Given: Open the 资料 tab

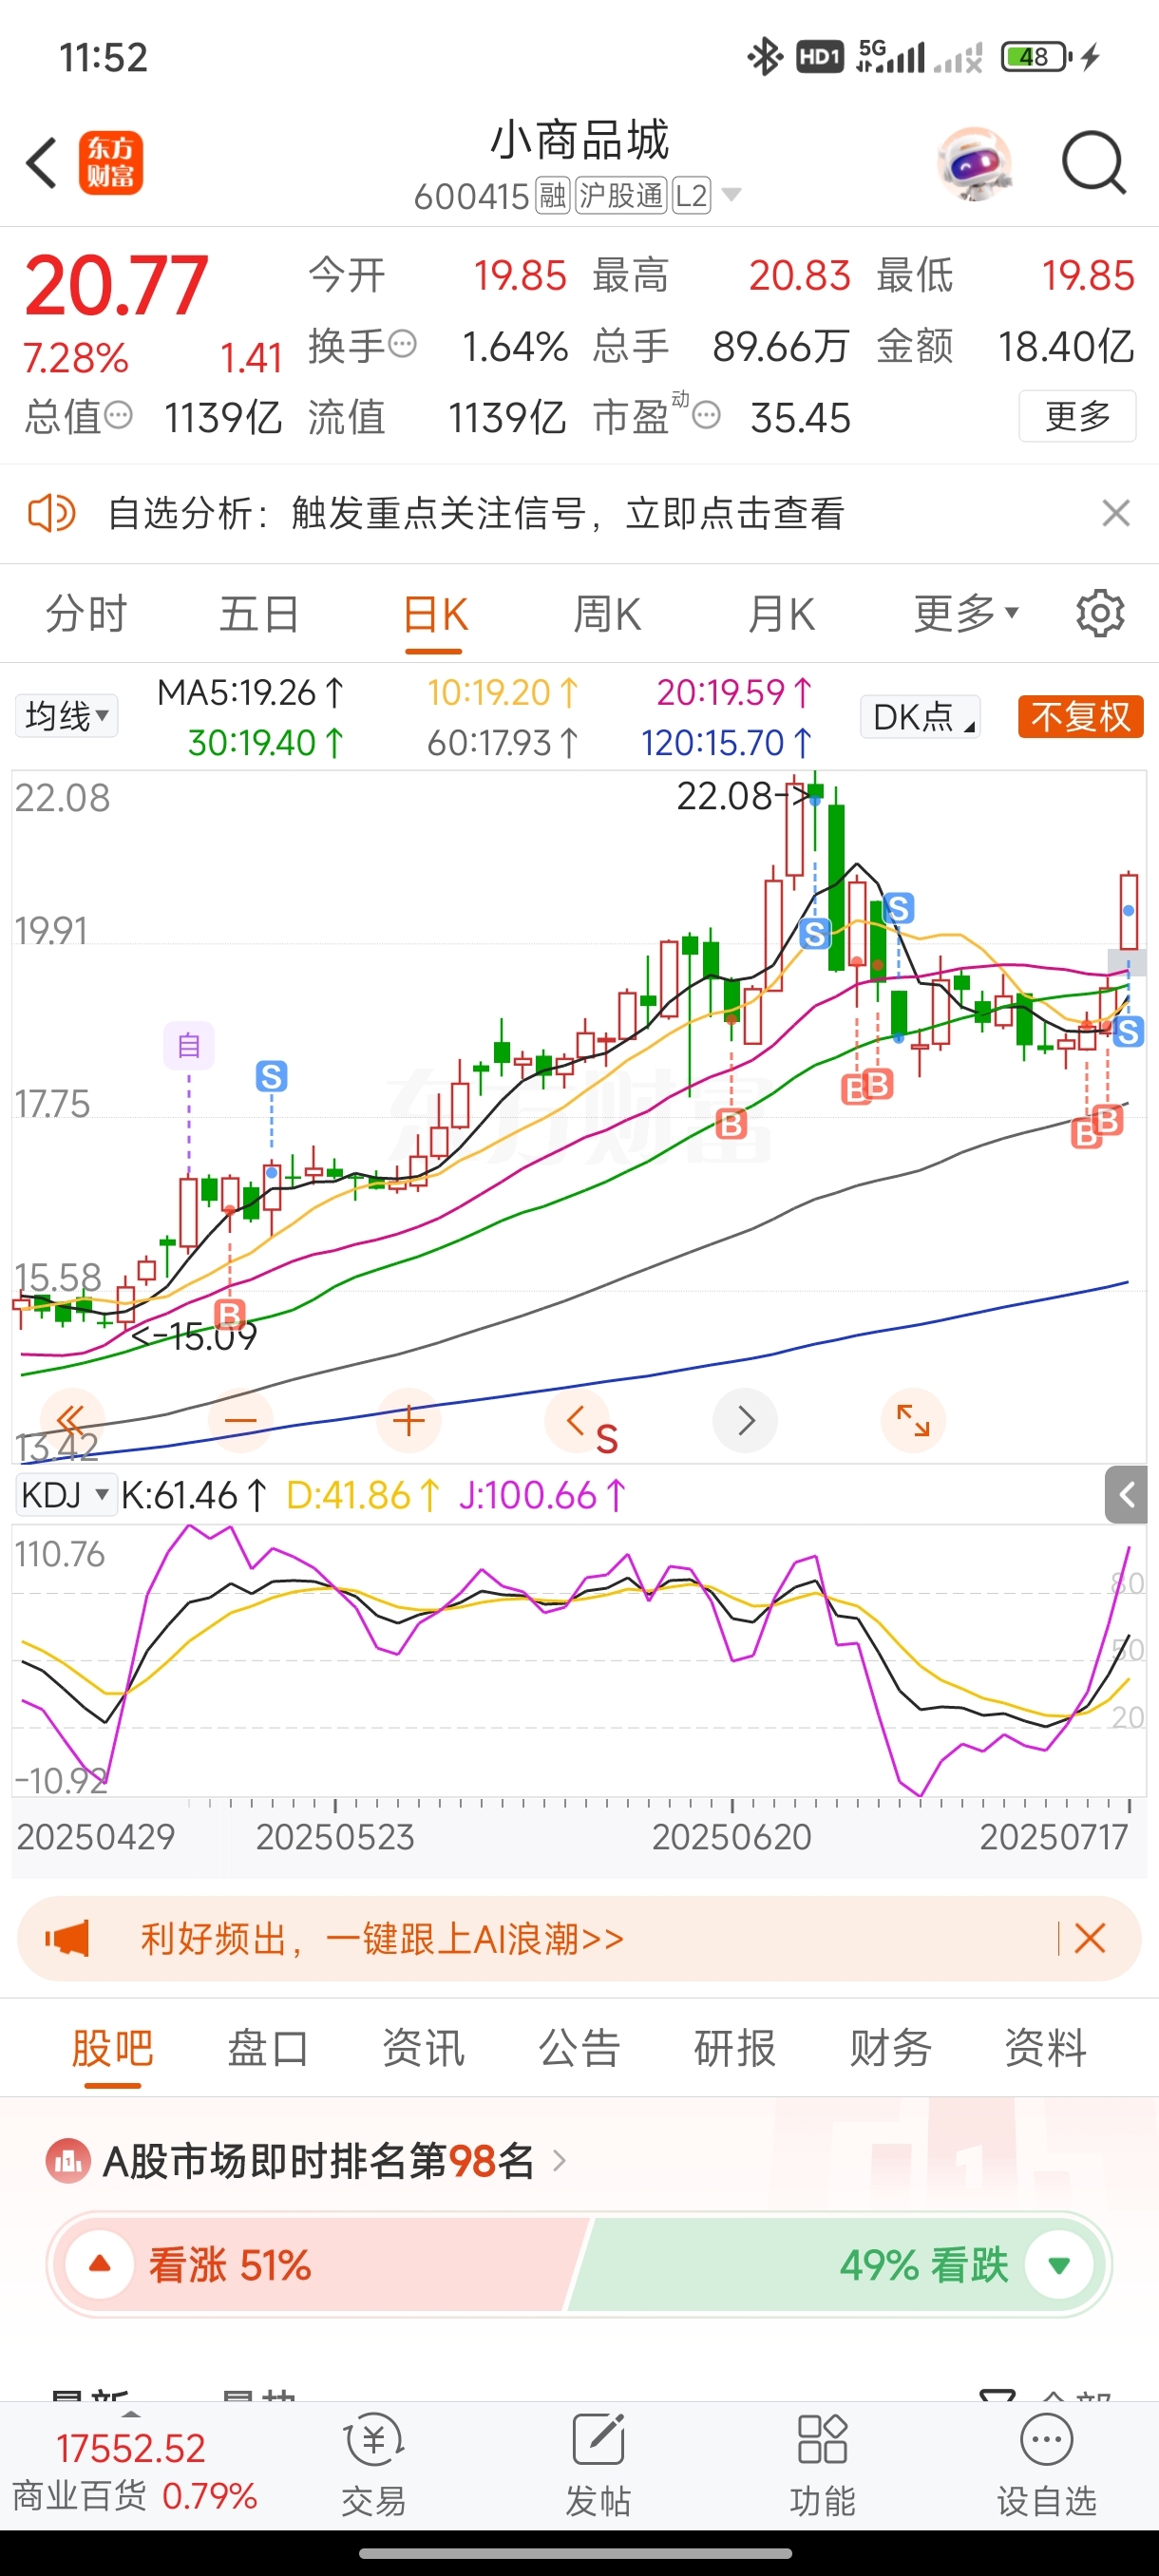Looking at the screenshot, I should (x=1046, y=2048).
